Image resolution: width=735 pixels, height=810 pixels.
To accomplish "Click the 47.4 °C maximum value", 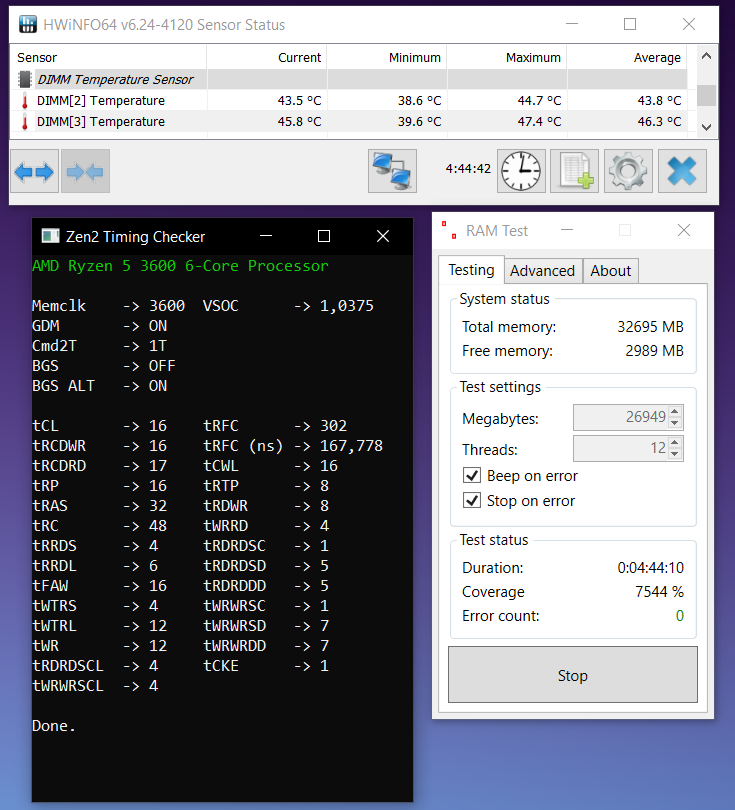I will click(x=539, y=122).
